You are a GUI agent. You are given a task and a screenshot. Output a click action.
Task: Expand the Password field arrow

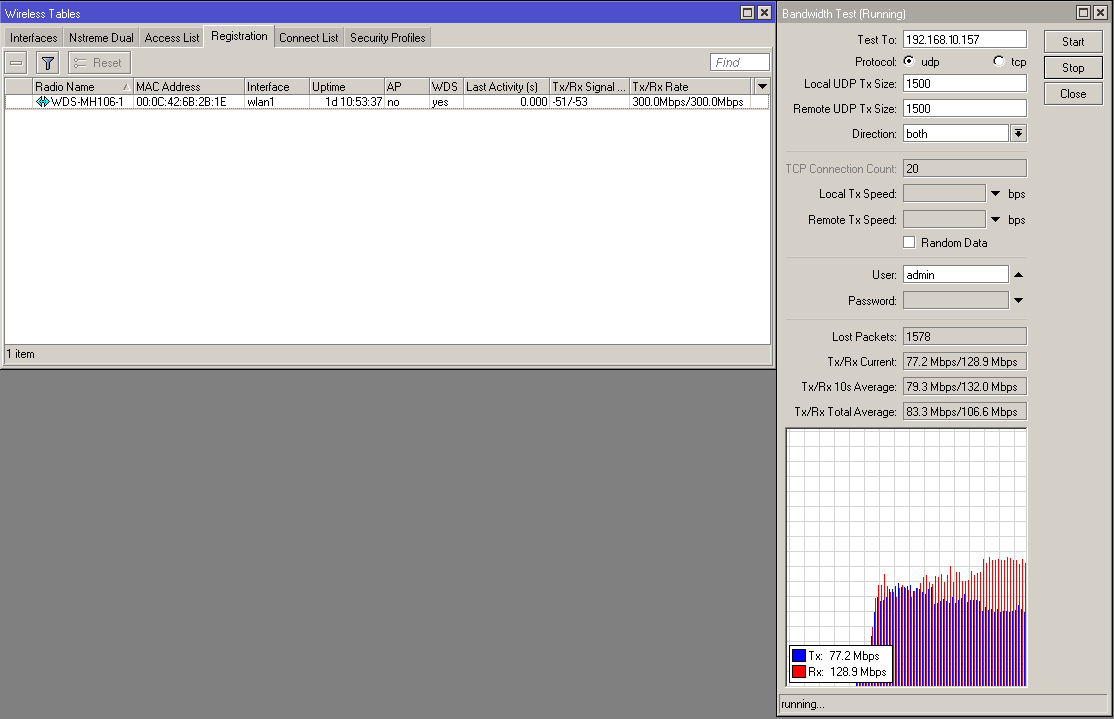click(x=1018, y=301)
